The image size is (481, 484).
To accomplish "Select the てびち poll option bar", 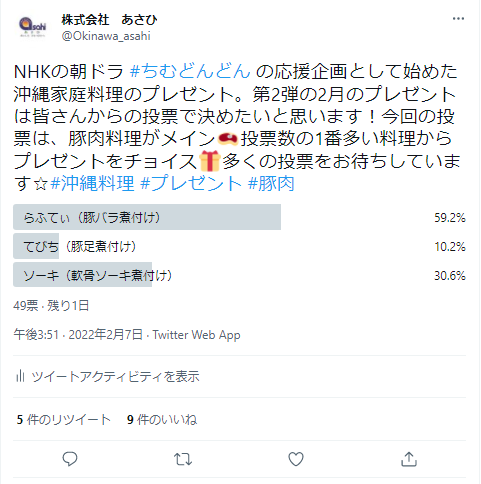I will pyautogui.click(x=239, y=246).
